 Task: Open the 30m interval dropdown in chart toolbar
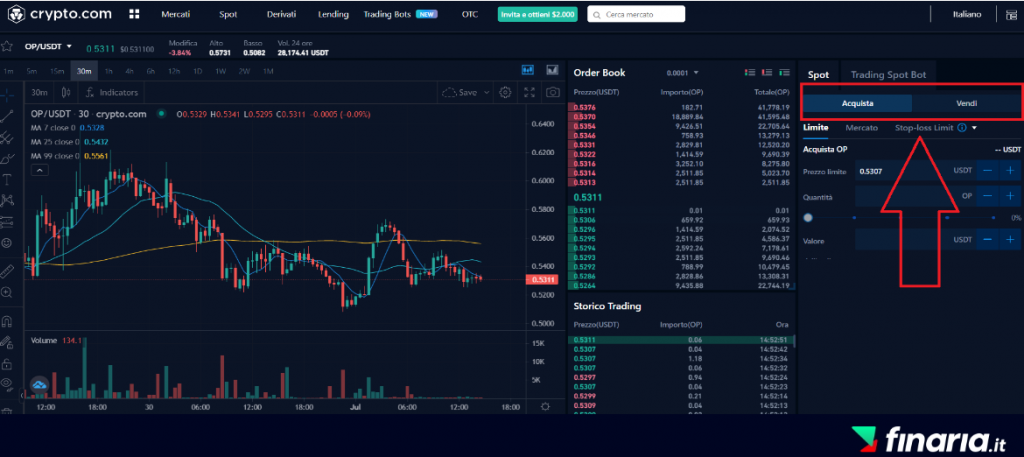[39, 93]
